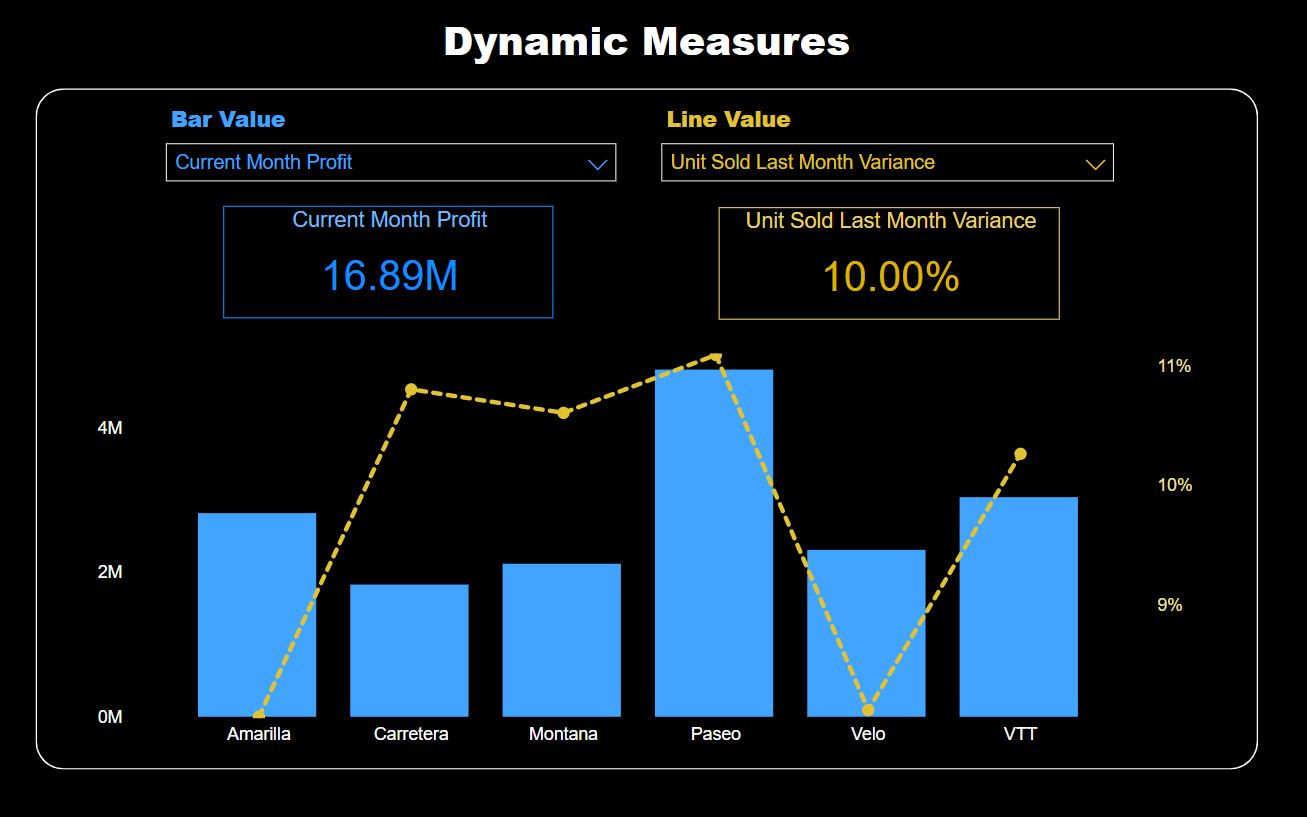Click the 10.00% variance card value
The height and width of the screenshot is (817, 1307).
pyautogui.click(x=891, y=277)
